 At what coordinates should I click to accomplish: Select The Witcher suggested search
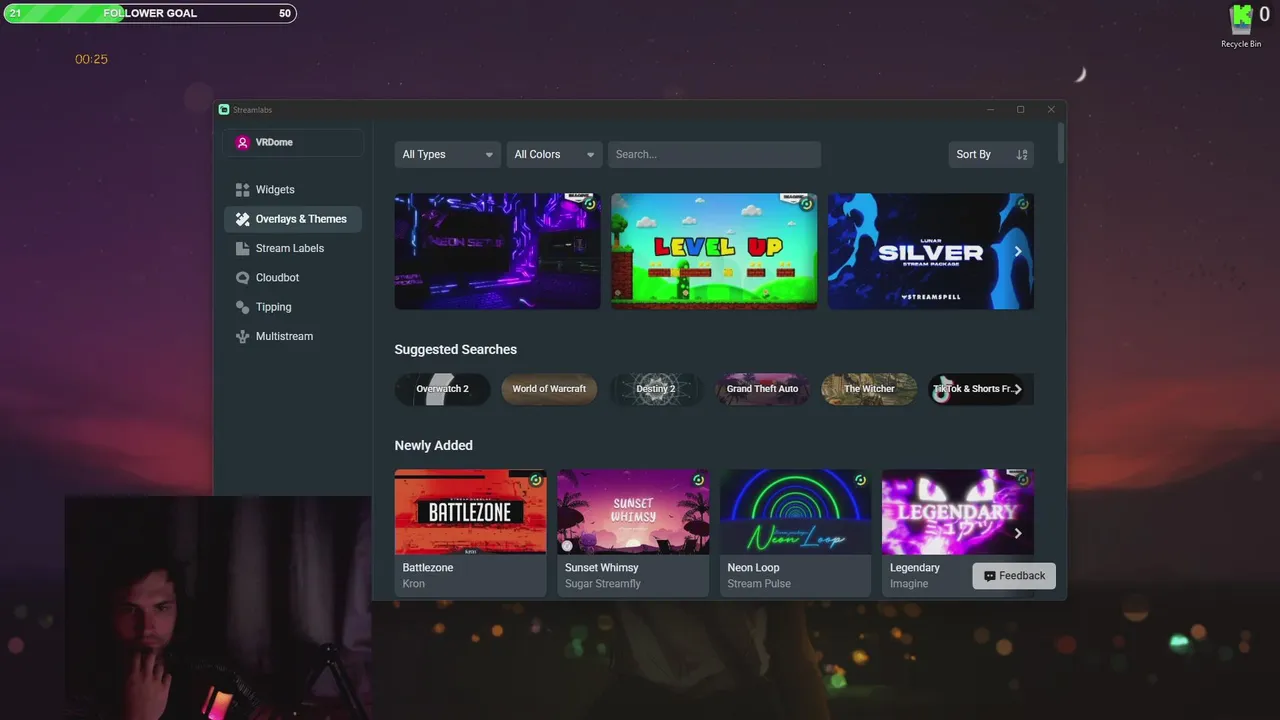[869, 389]
